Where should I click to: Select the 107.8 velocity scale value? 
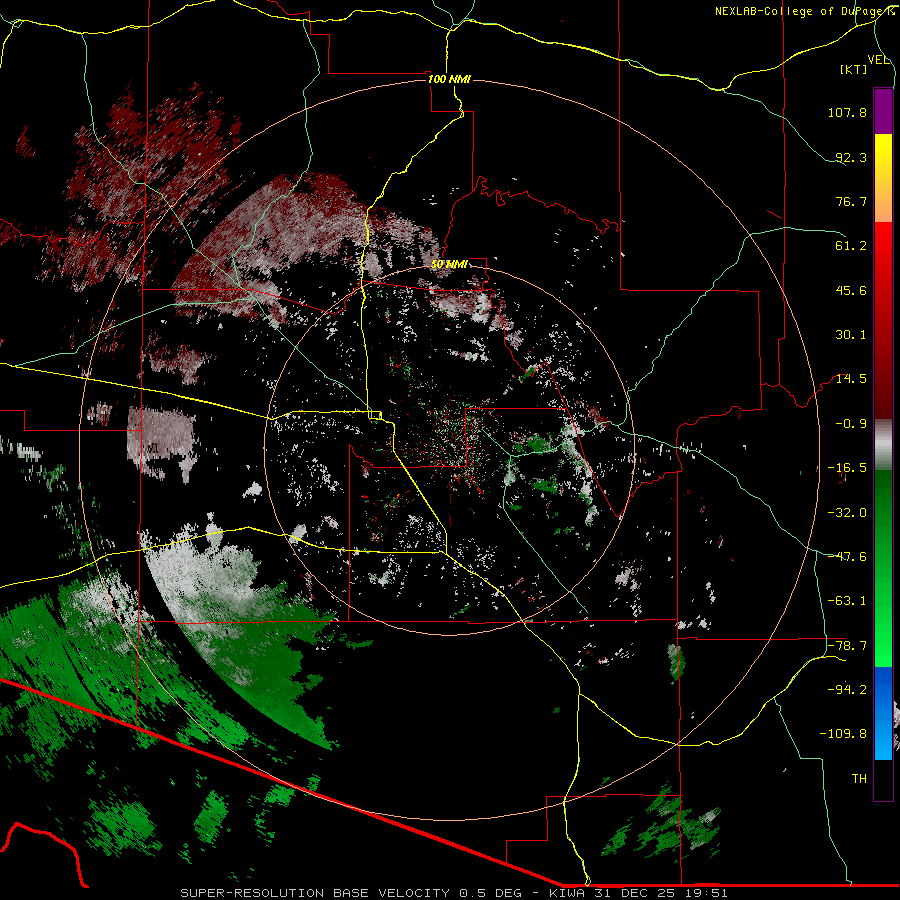click(x=847, y=112)
